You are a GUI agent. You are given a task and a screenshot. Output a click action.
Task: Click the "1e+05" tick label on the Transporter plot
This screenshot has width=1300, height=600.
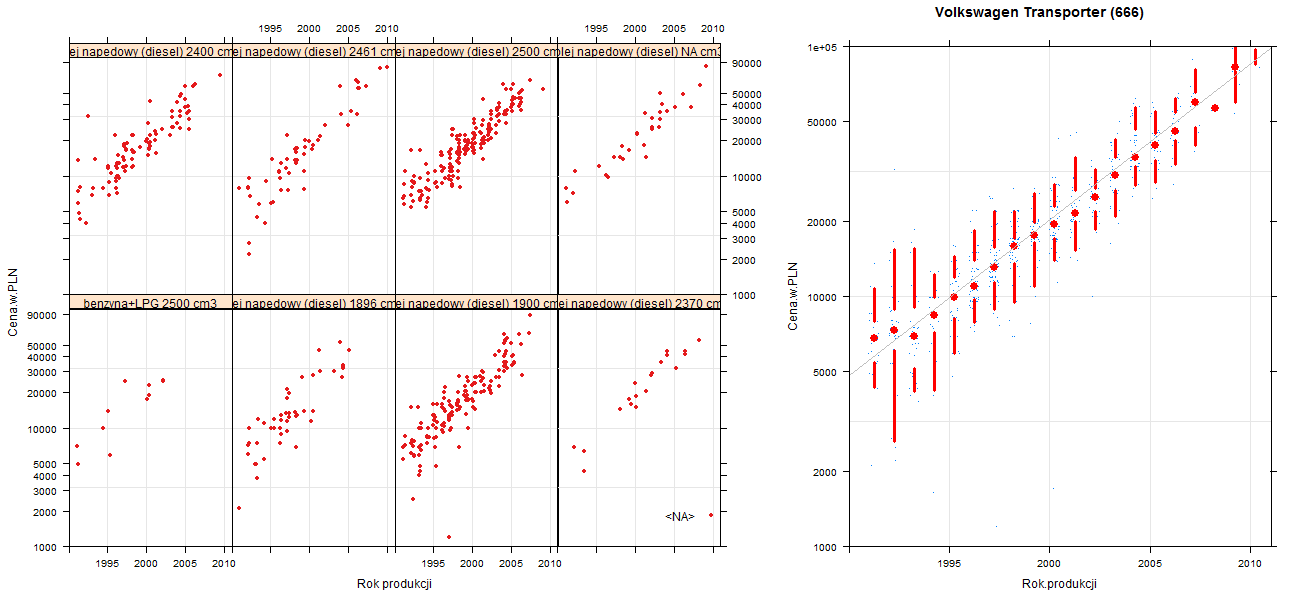point(824,47)
